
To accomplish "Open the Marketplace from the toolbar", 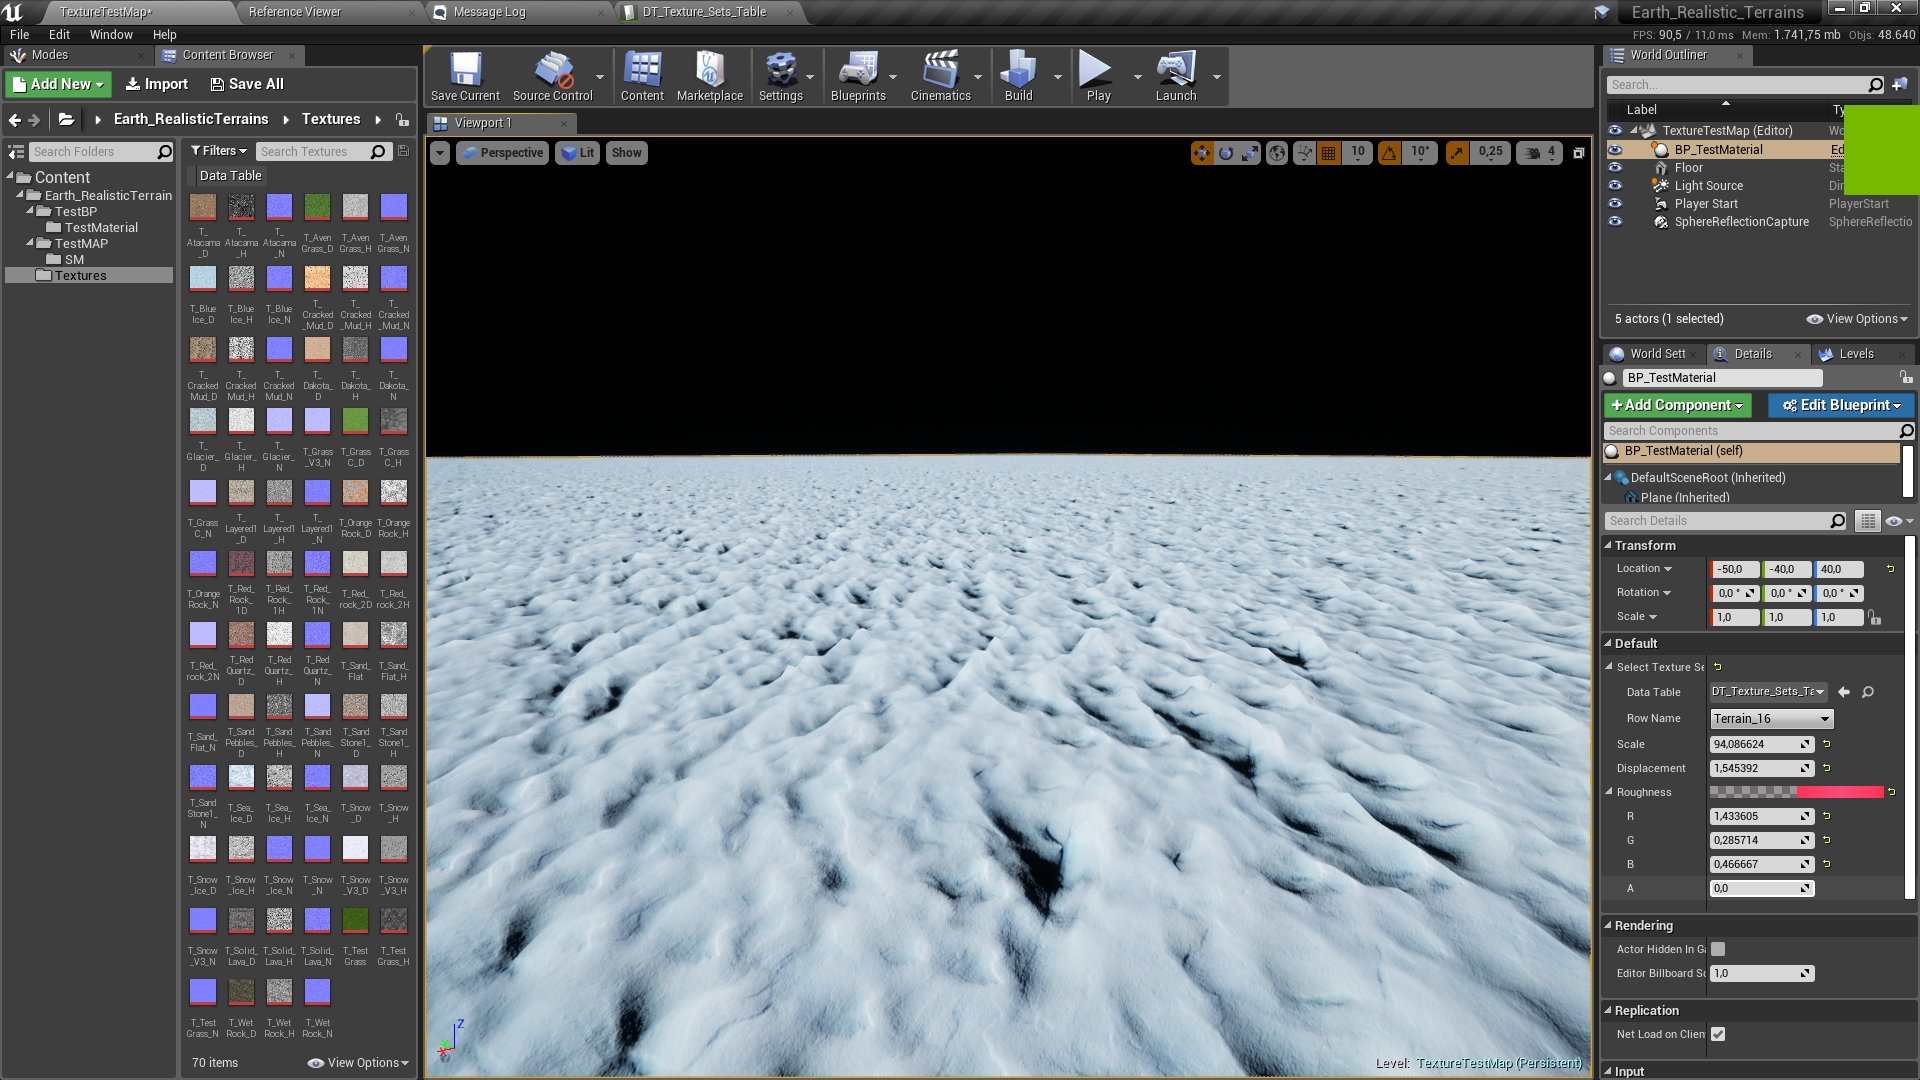I will point(710,75).
